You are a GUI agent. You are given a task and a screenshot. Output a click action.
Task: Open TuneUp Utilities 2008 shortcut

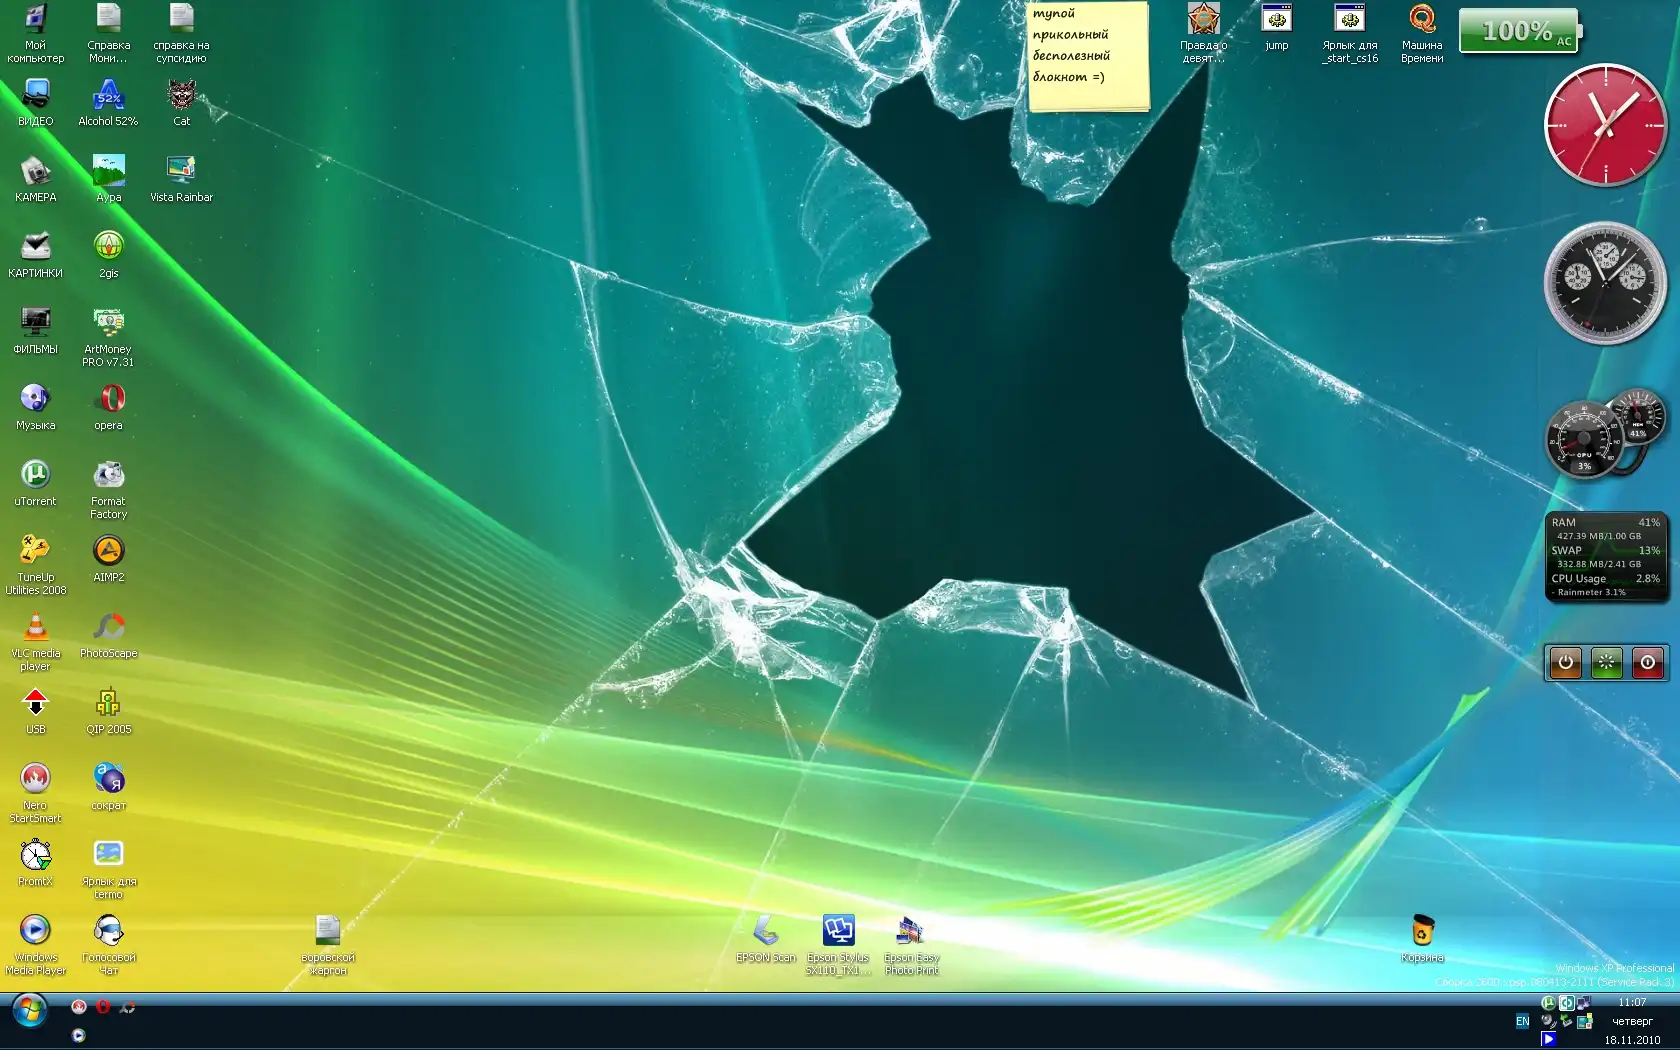(x=35, y=551)
